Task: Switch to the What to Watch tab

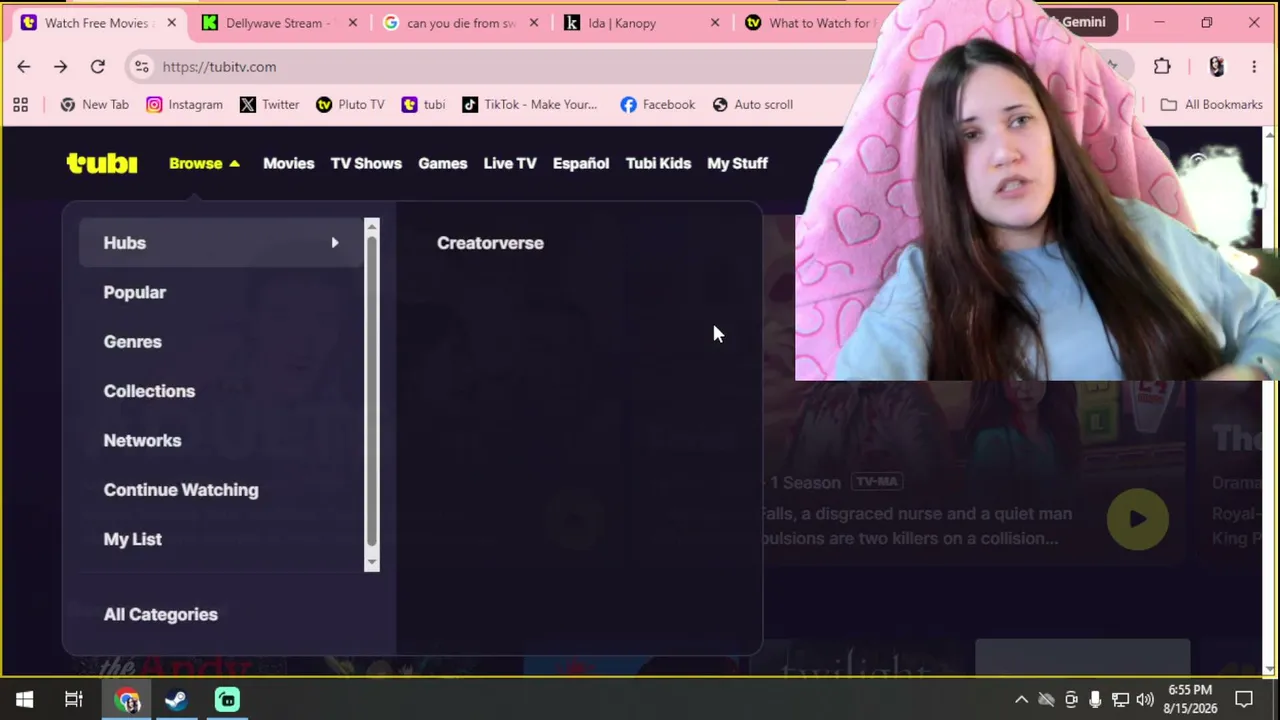Action: click(x=810, y=23)
